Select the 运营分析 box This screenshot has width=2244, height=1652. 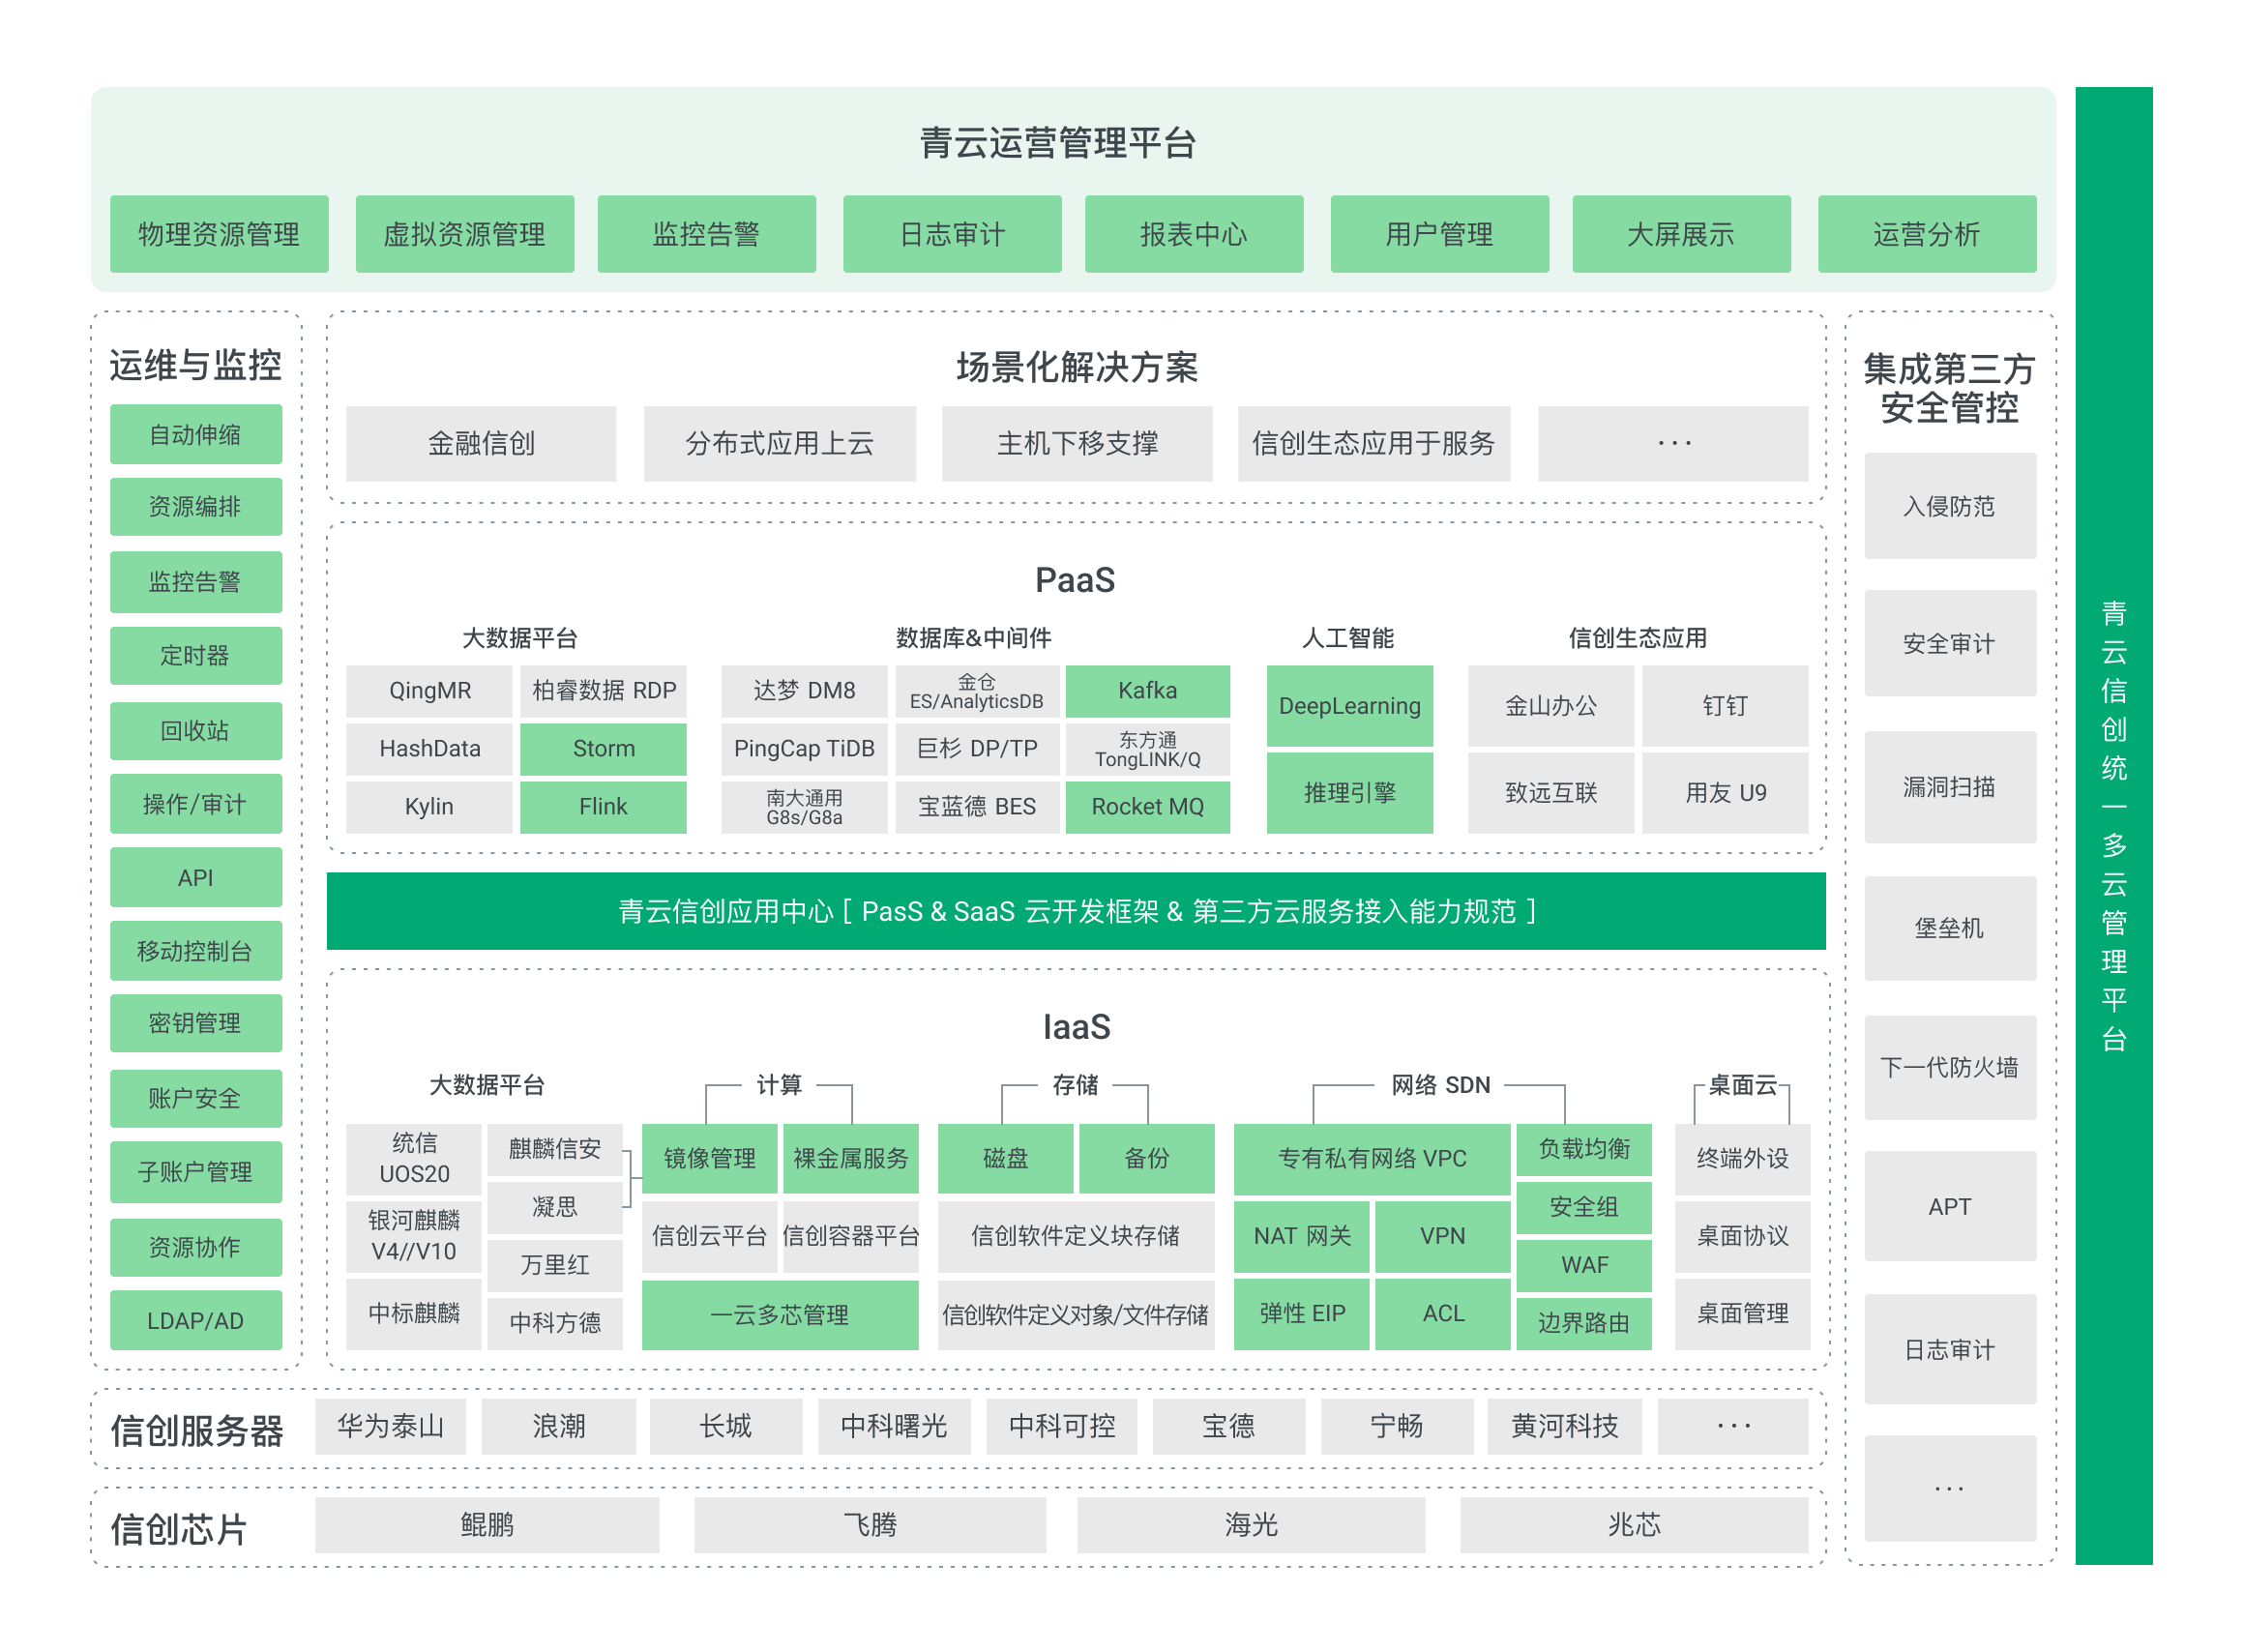[1927, 234]
